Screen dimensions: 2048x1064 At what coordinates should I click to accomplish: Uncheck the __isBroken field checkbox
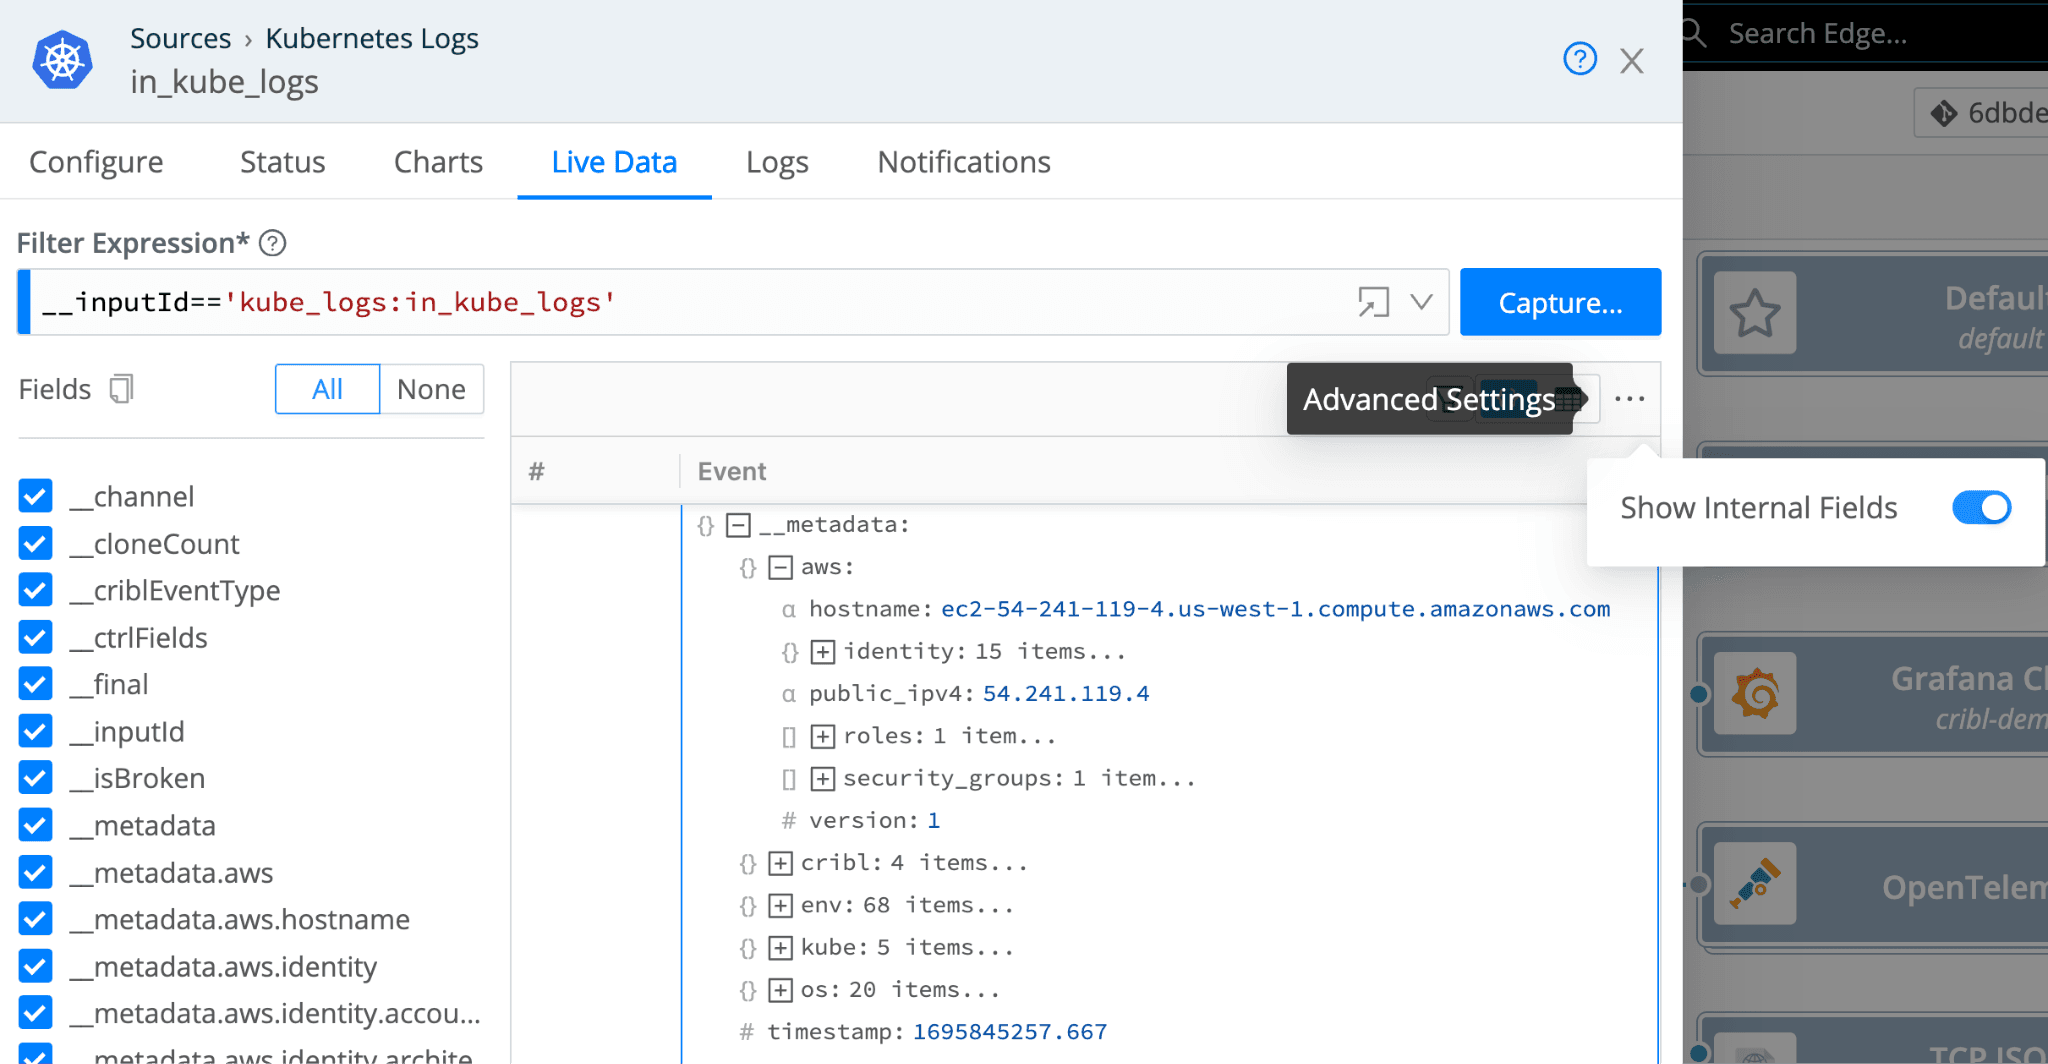pos(36,778)
